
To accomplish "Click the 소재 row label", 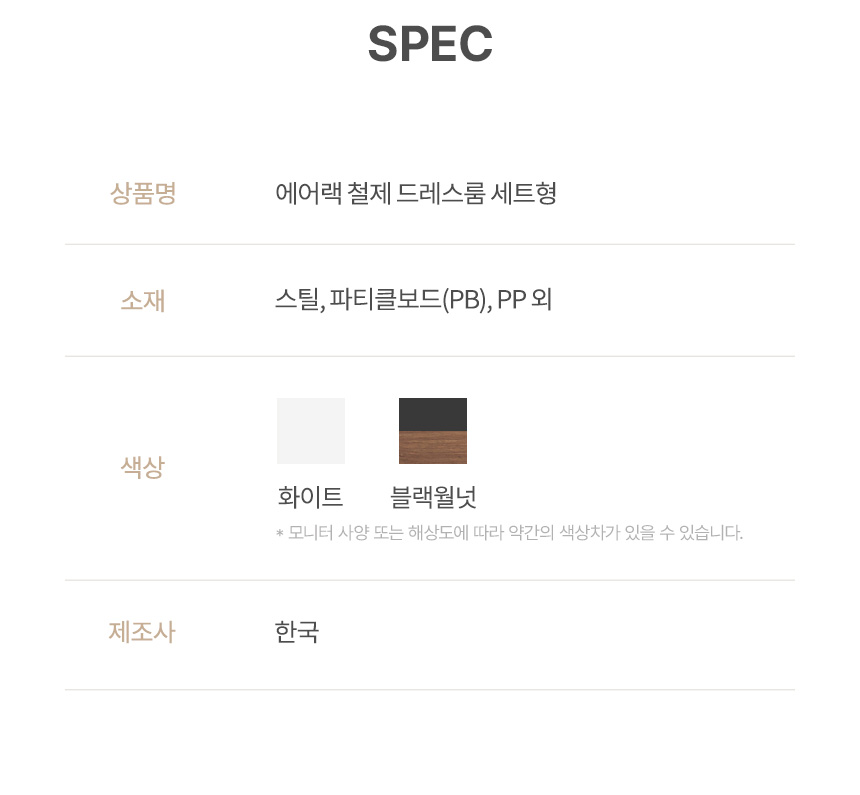I will click(x=143, y=301).
